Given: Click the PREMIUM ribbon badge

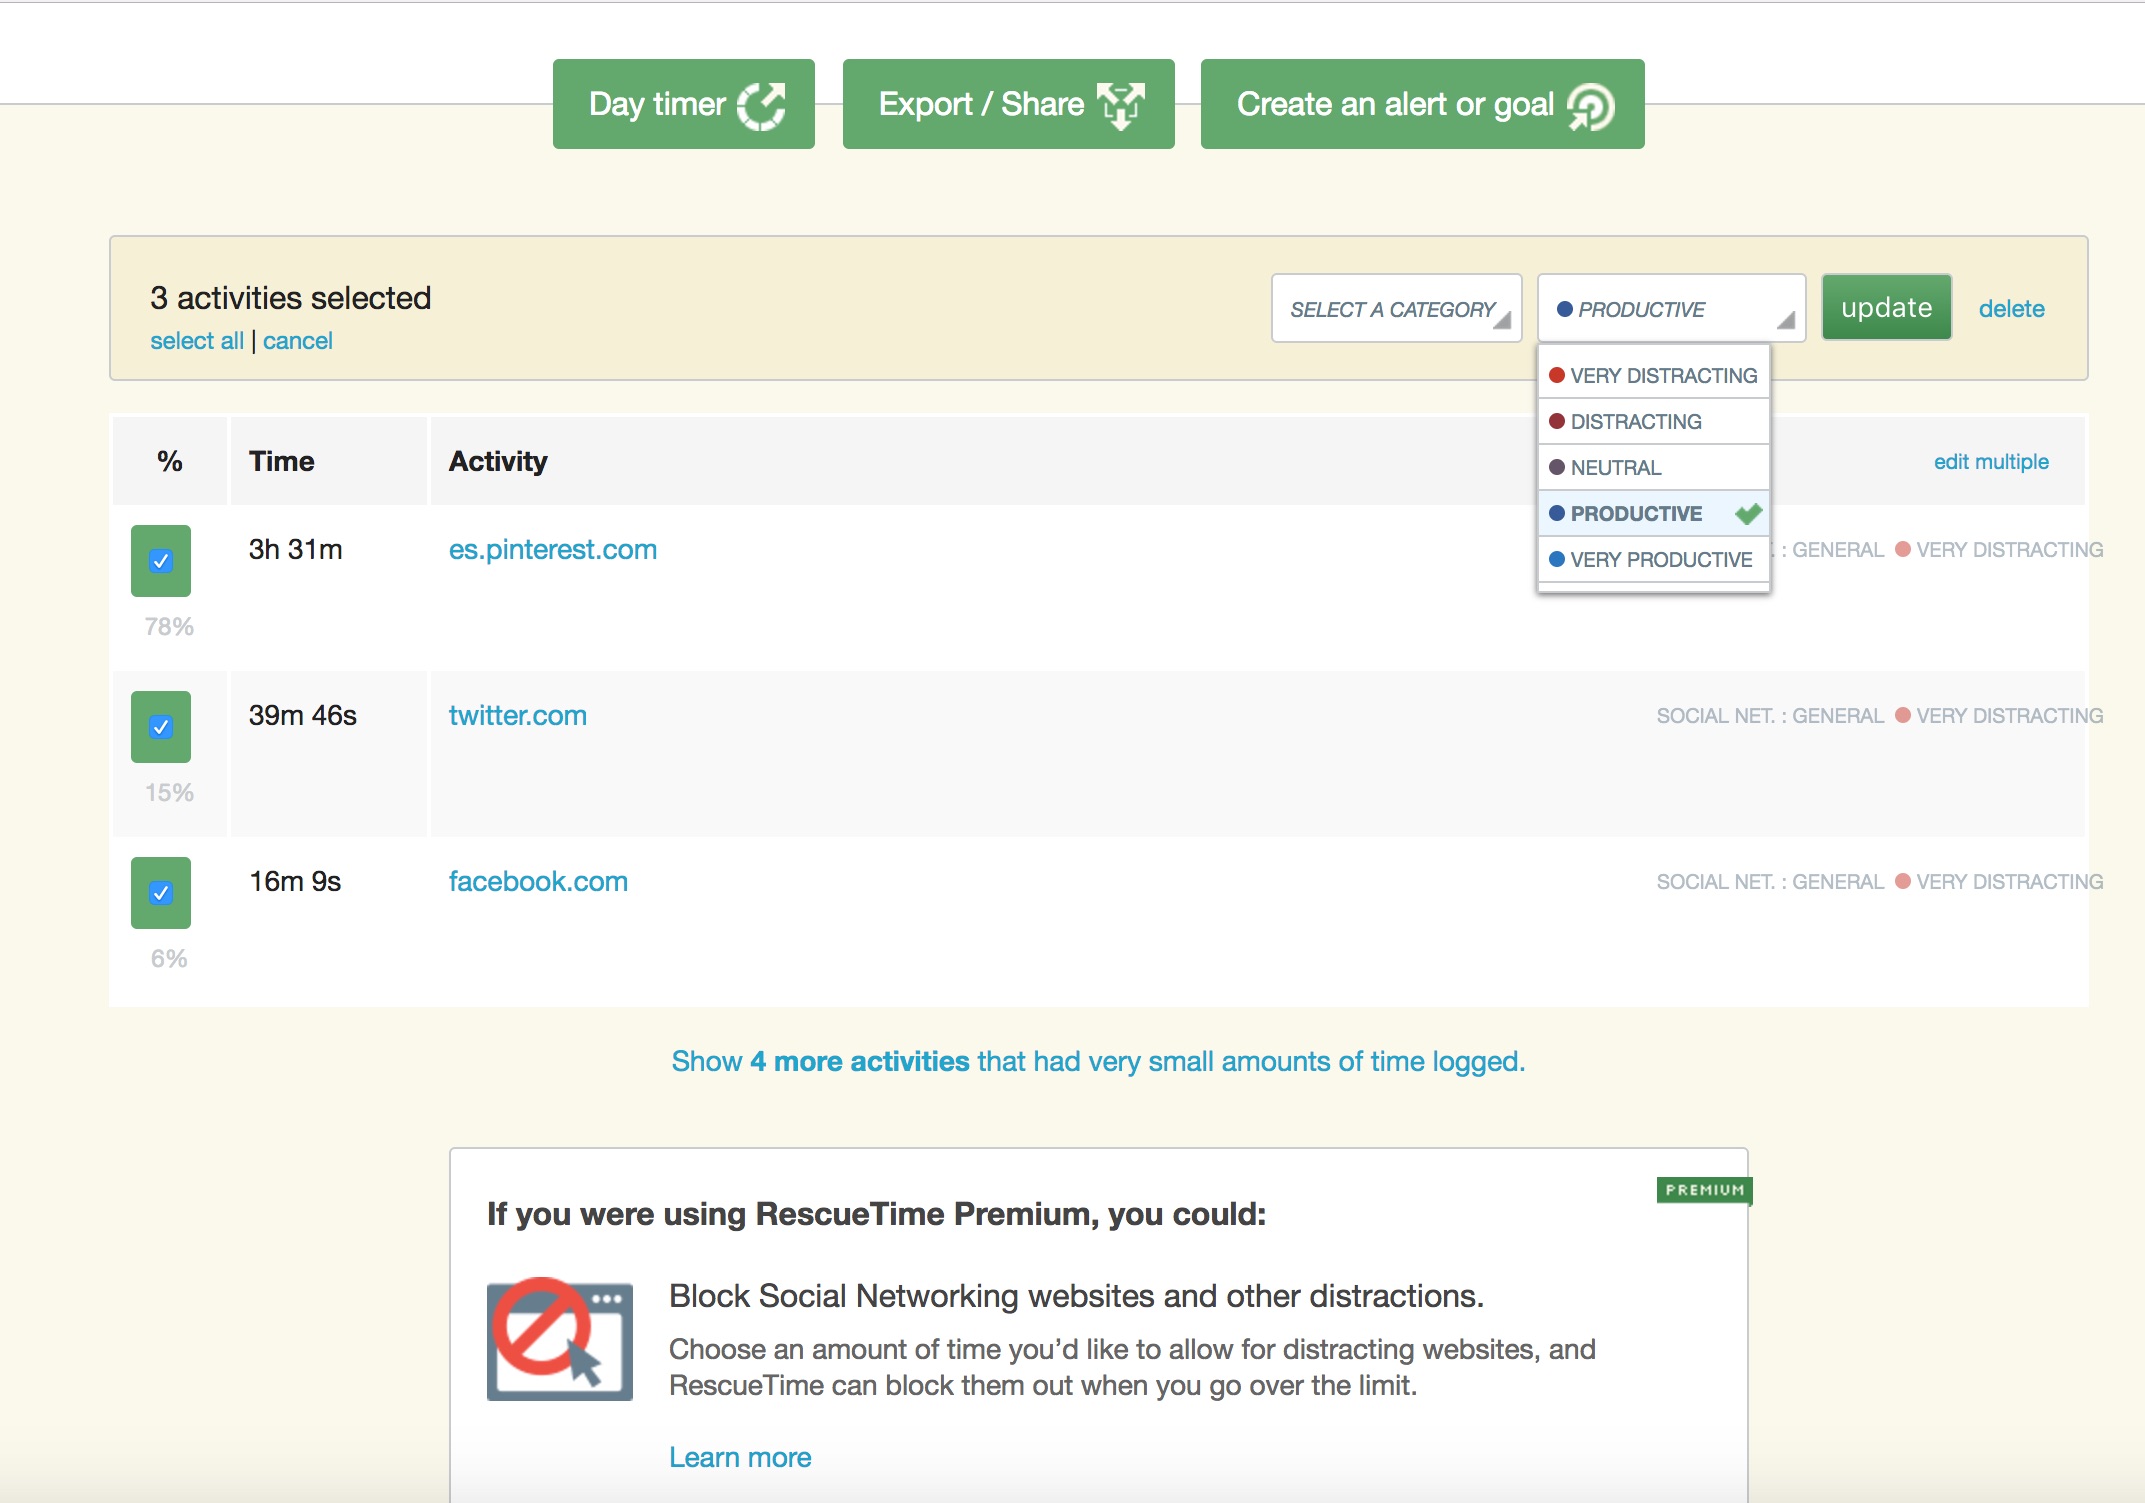Looking at the screenshot, I should pyautogui.click(x=1704, y=1190).
